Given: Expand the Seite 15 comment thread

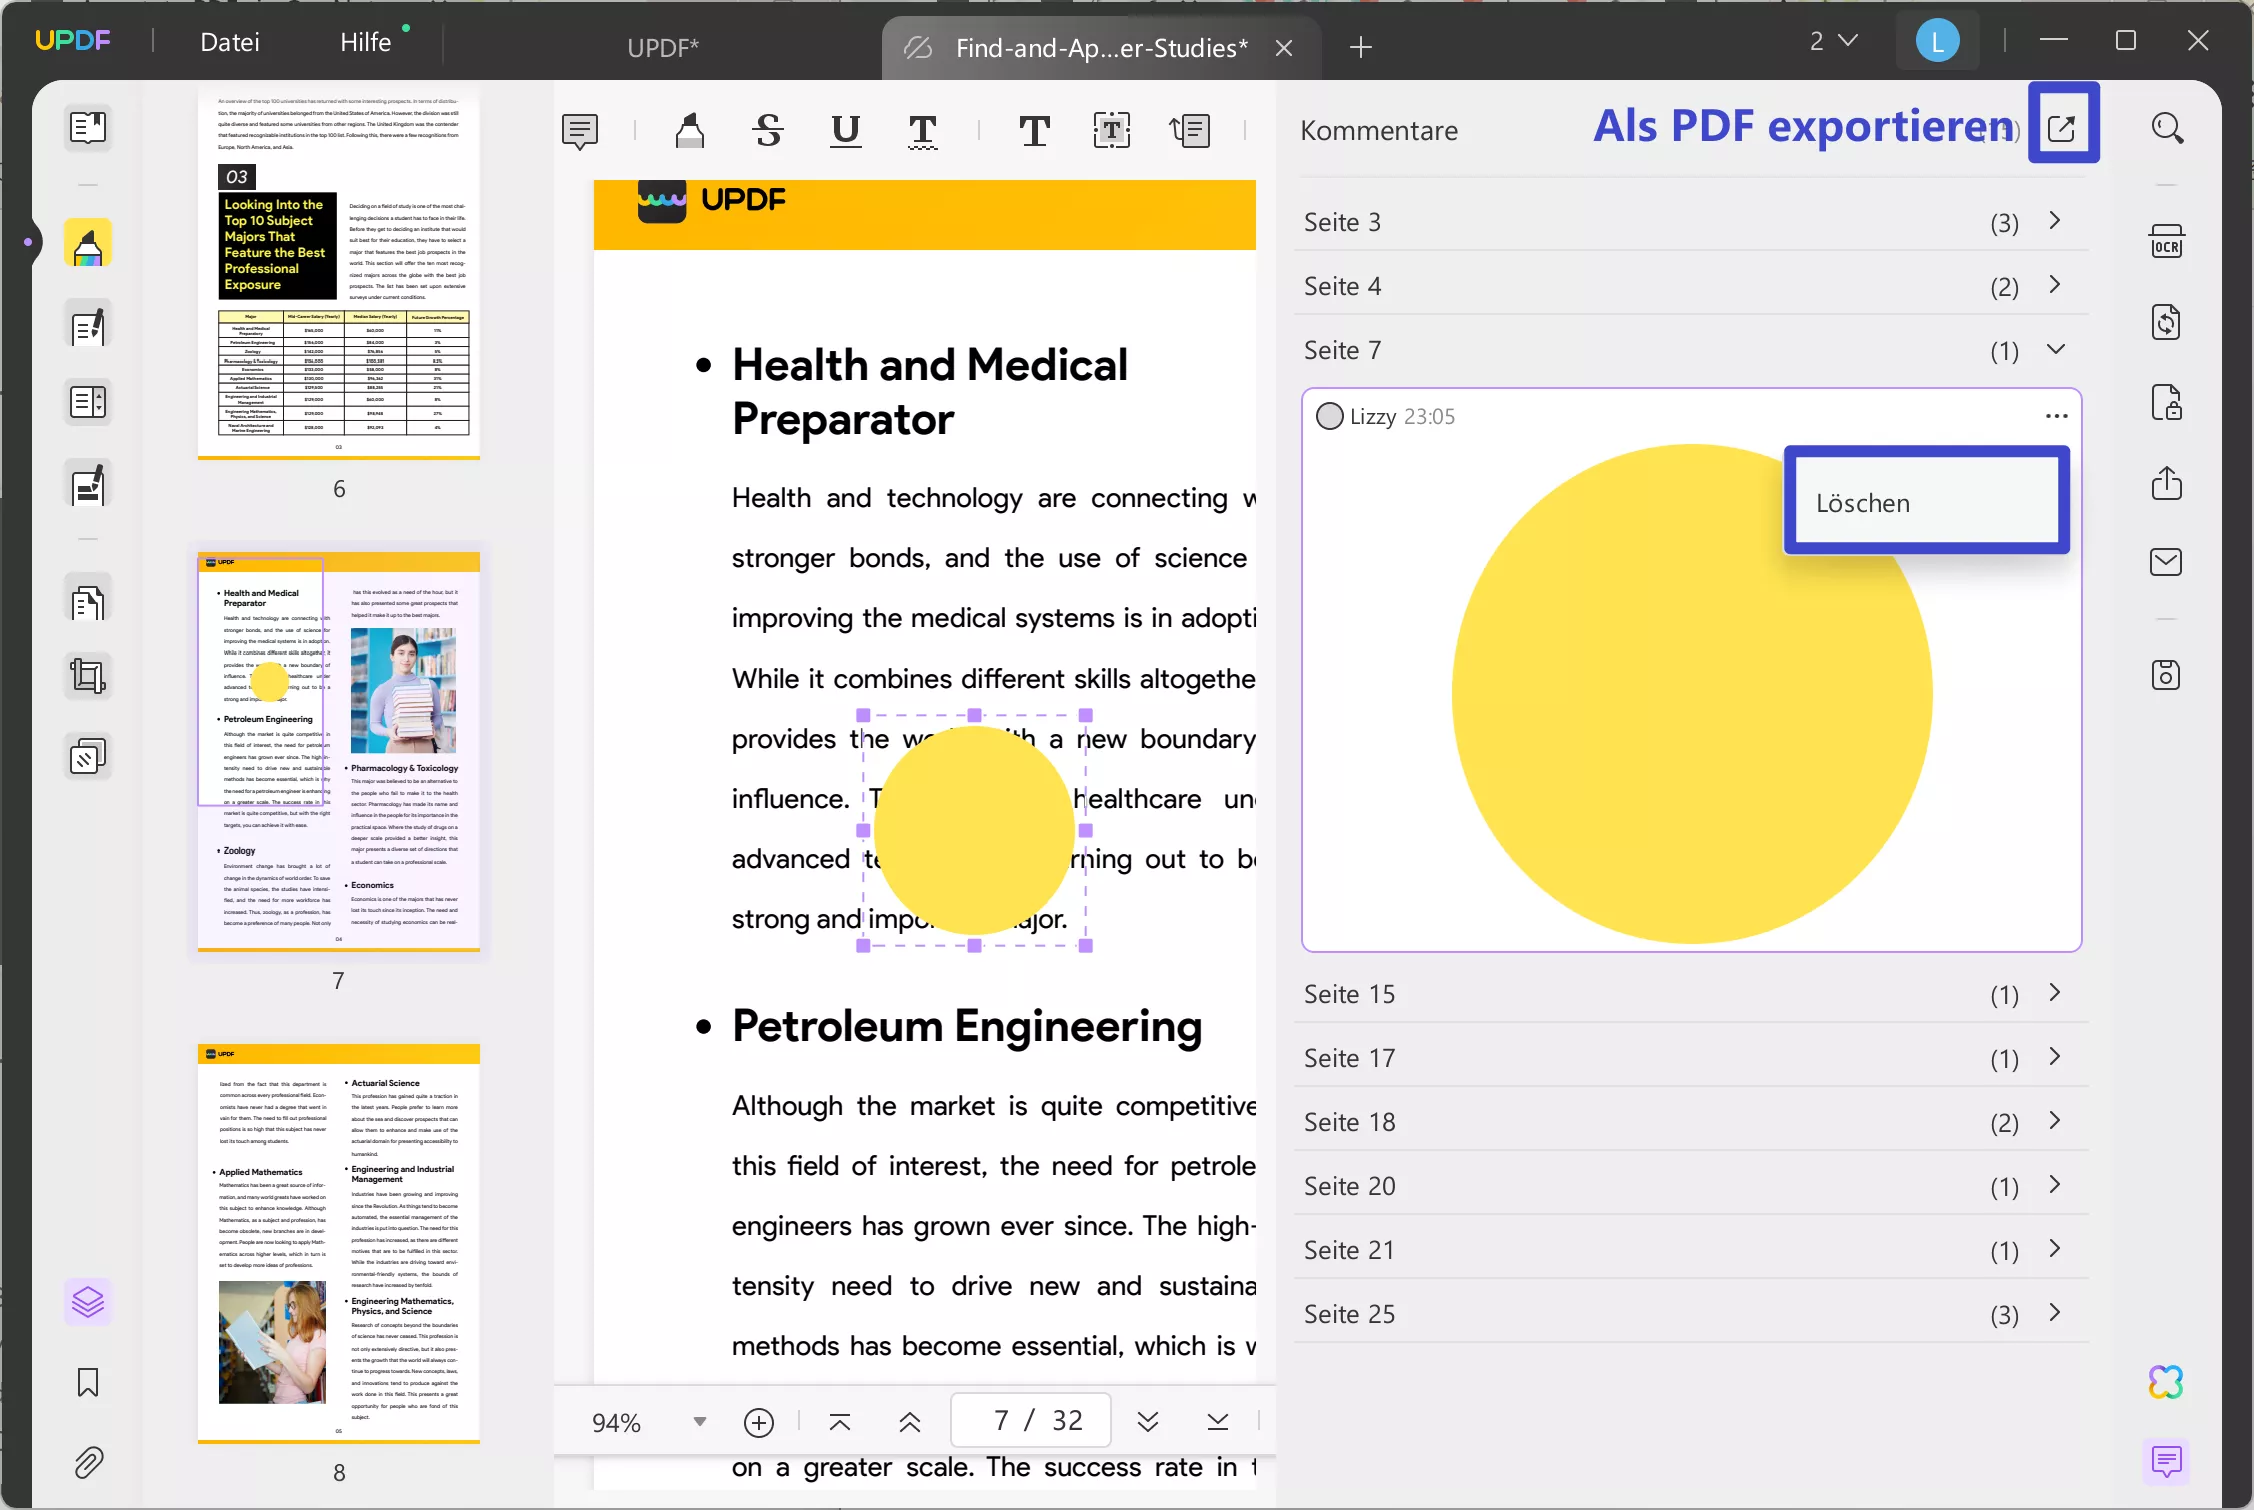Looking at the screenshot, I should (x=2055, y=993).
